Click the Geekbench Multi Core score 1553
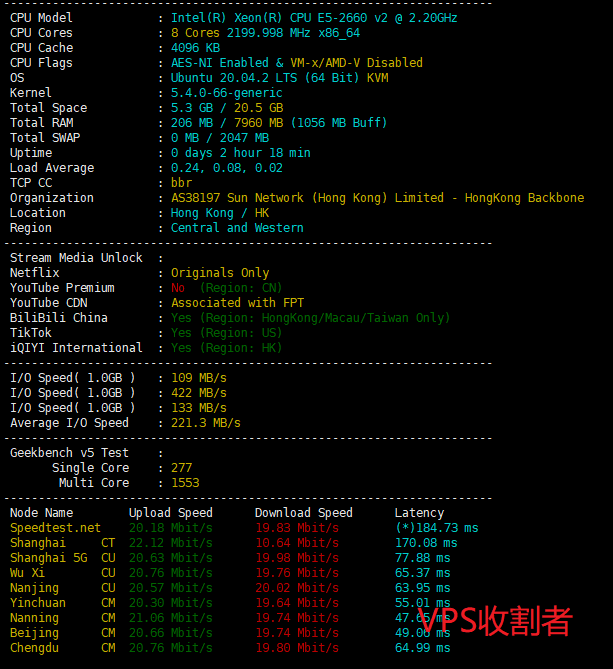This screenshot has width=613, height=669. pyautogui.click(x=185, y=483)
